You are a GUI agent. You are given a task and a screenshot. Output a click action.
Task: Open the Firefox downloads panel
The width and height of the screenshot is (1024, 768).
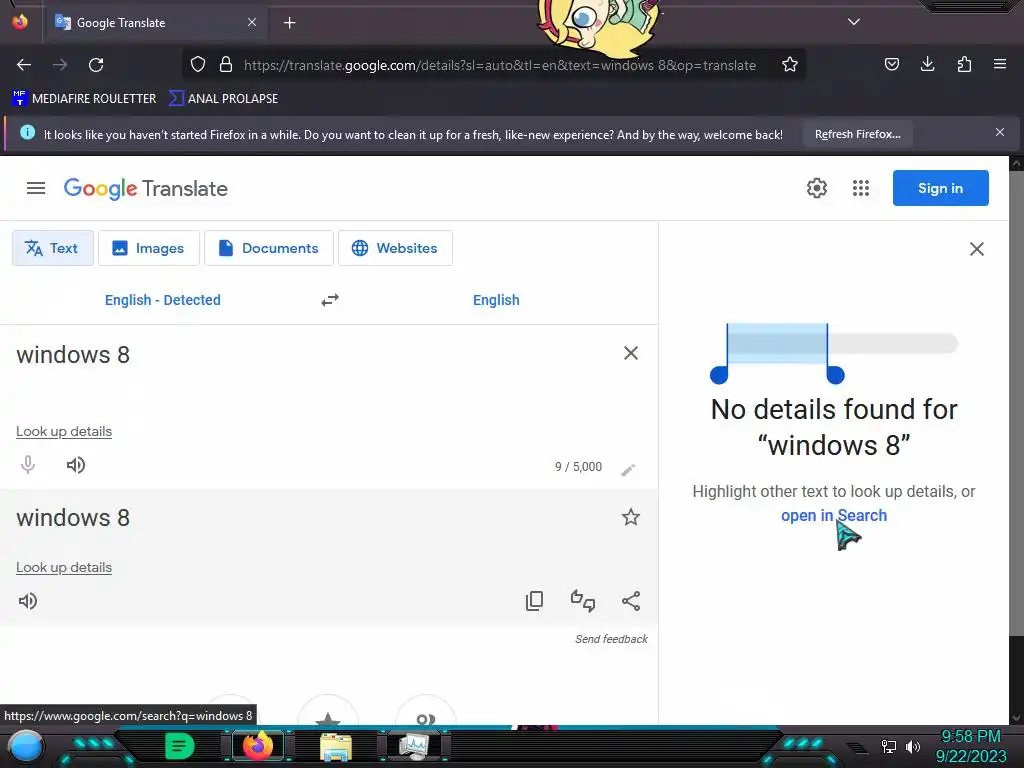coord(927,64)
